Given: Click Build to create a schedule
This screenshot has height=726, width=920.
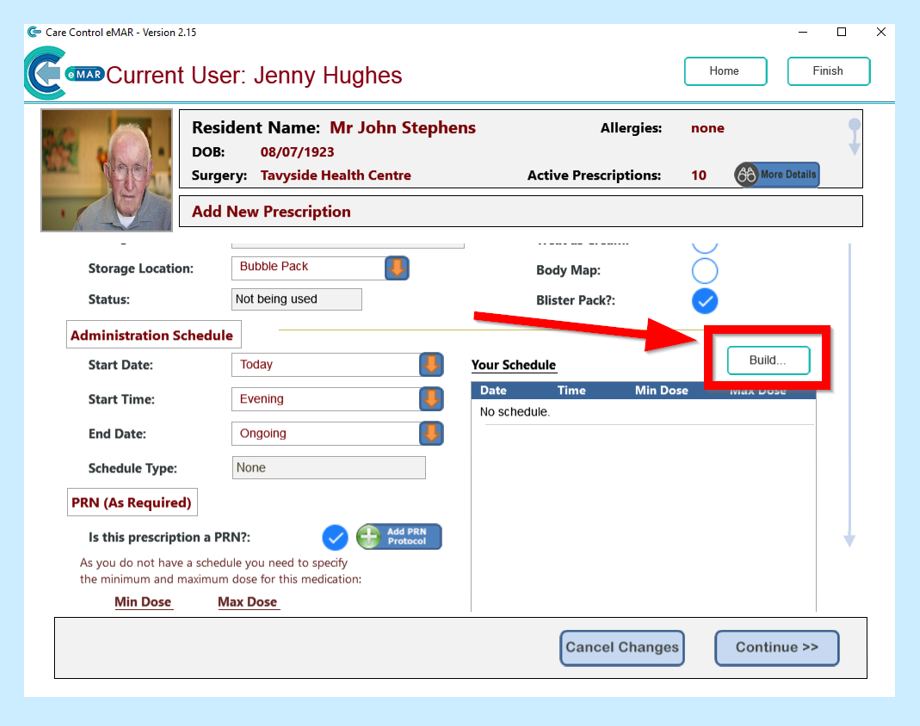Looking at the screenshot, I should tap(767, 360).
